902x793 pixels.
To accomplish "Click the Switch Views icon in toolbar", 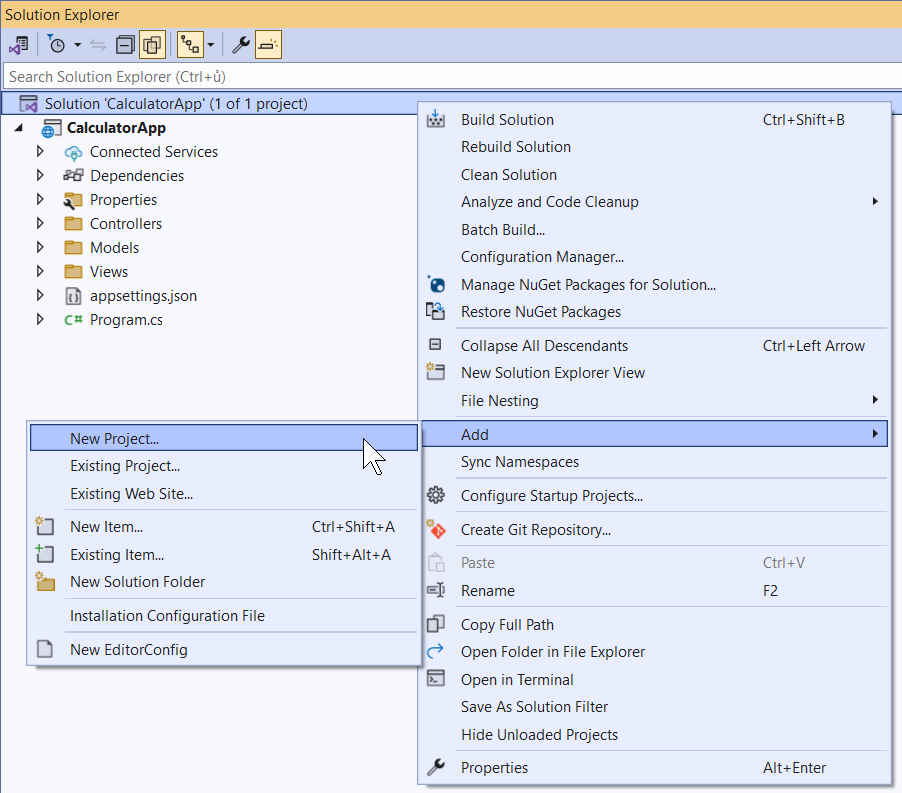I will [x=18, y=45].
